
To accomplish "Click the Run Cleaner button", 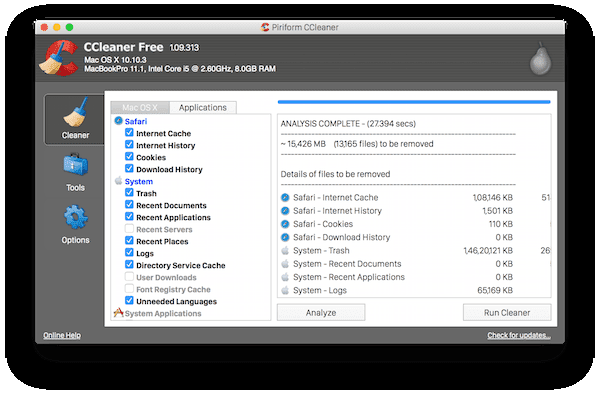I will pos(507,313).
